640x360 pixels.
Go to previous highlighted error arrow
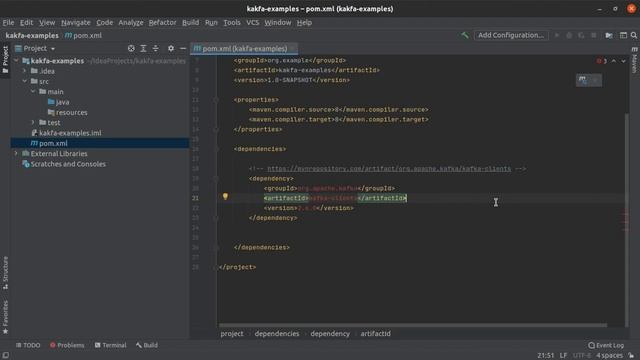pyautogui.click(x=613, y=61)
